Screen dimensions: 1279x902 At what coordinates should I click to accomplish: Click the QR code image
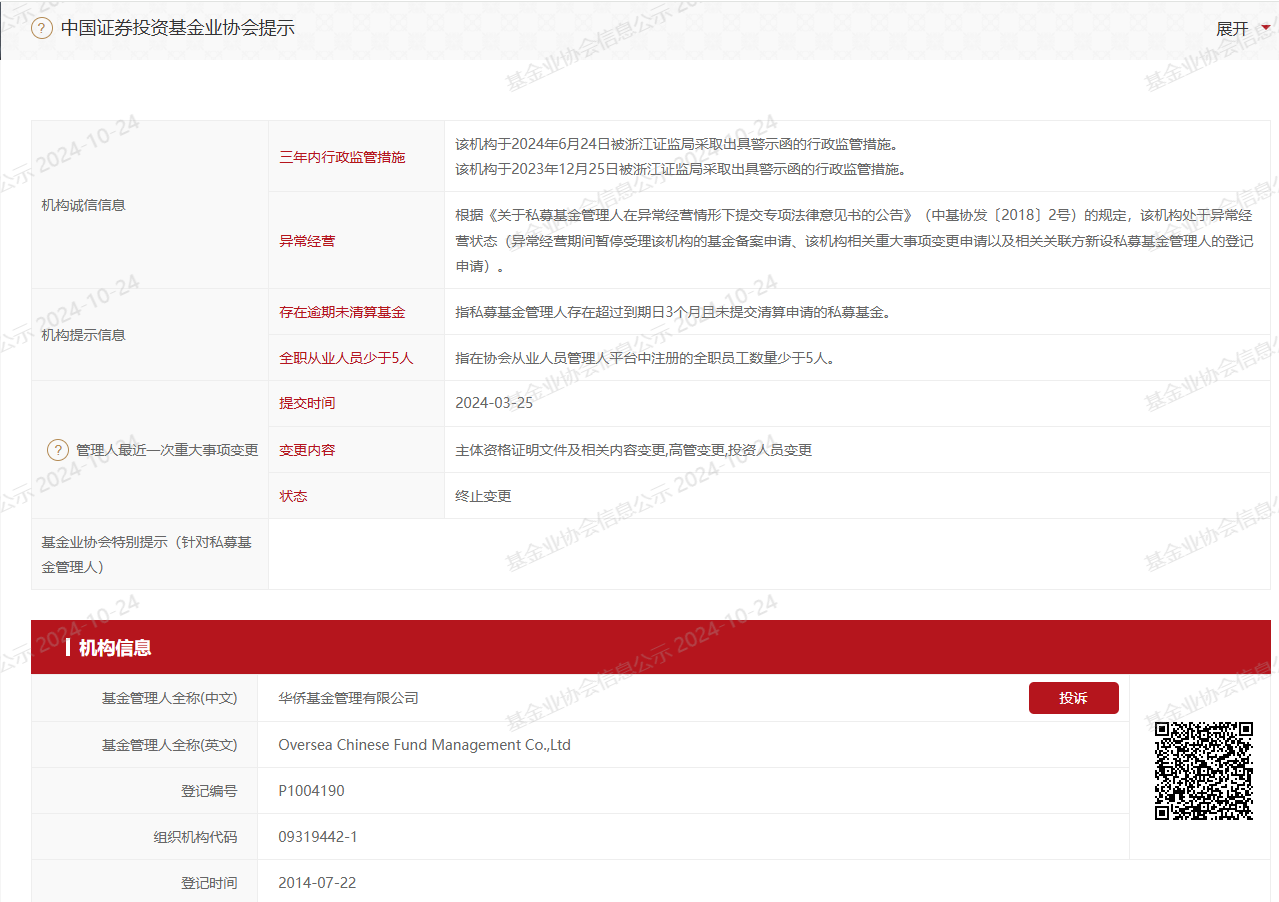[x=1204, y=771]
